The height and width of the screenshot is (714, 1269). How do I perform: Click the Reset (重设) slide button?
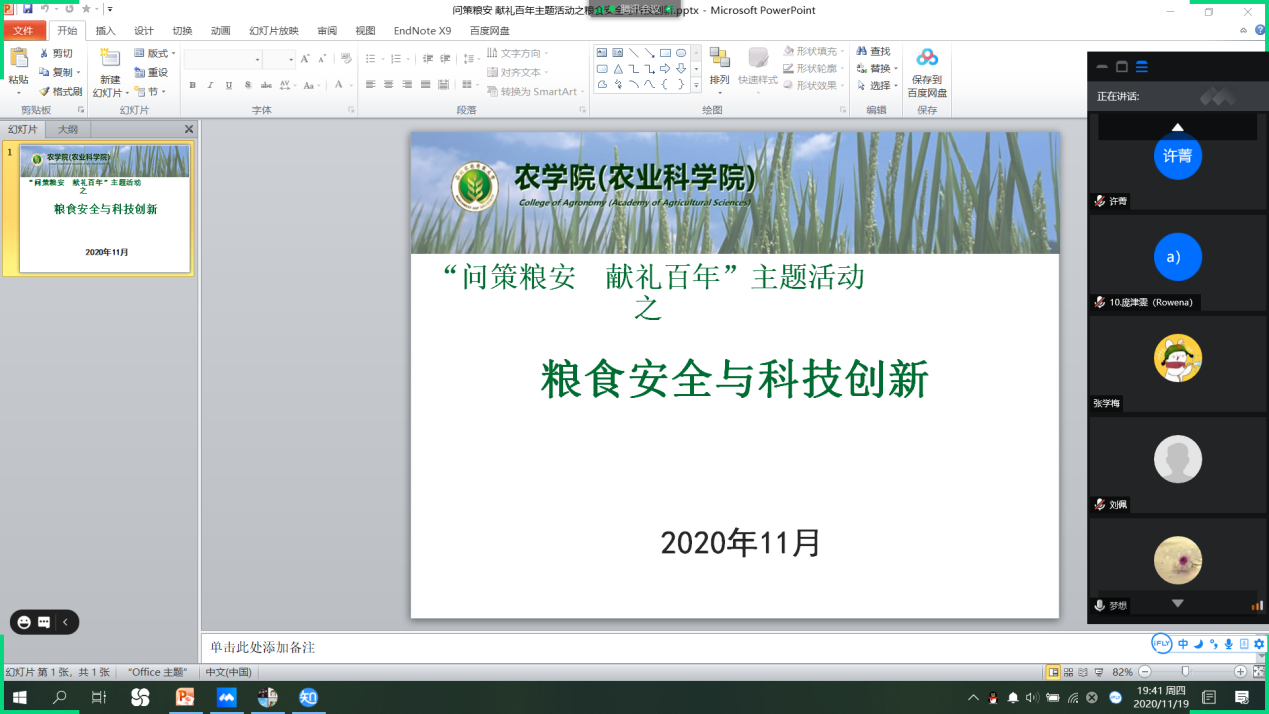pyautogui.click(x=151, y=72)
